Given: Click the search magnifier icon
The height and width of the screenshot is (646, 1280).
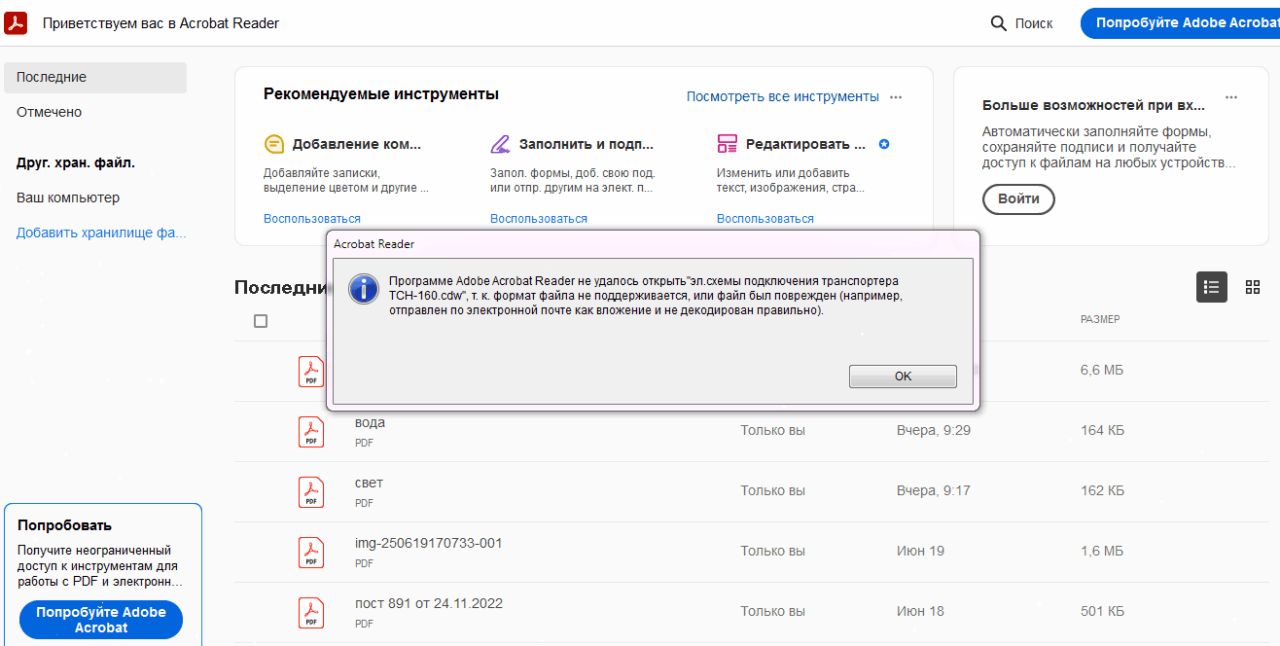Looking at the screenshot, I should (x=998, y=23).
